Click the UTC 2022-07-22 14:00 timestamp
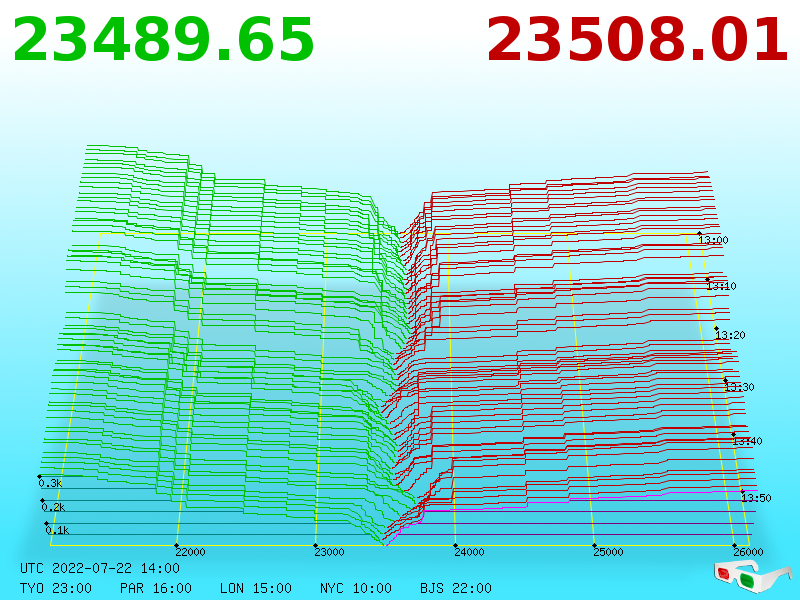800x600 pixels. (100, 568)
